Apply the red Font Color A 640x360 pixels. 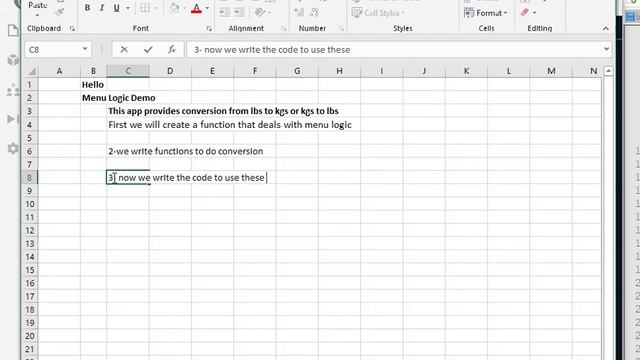point(196,9)
